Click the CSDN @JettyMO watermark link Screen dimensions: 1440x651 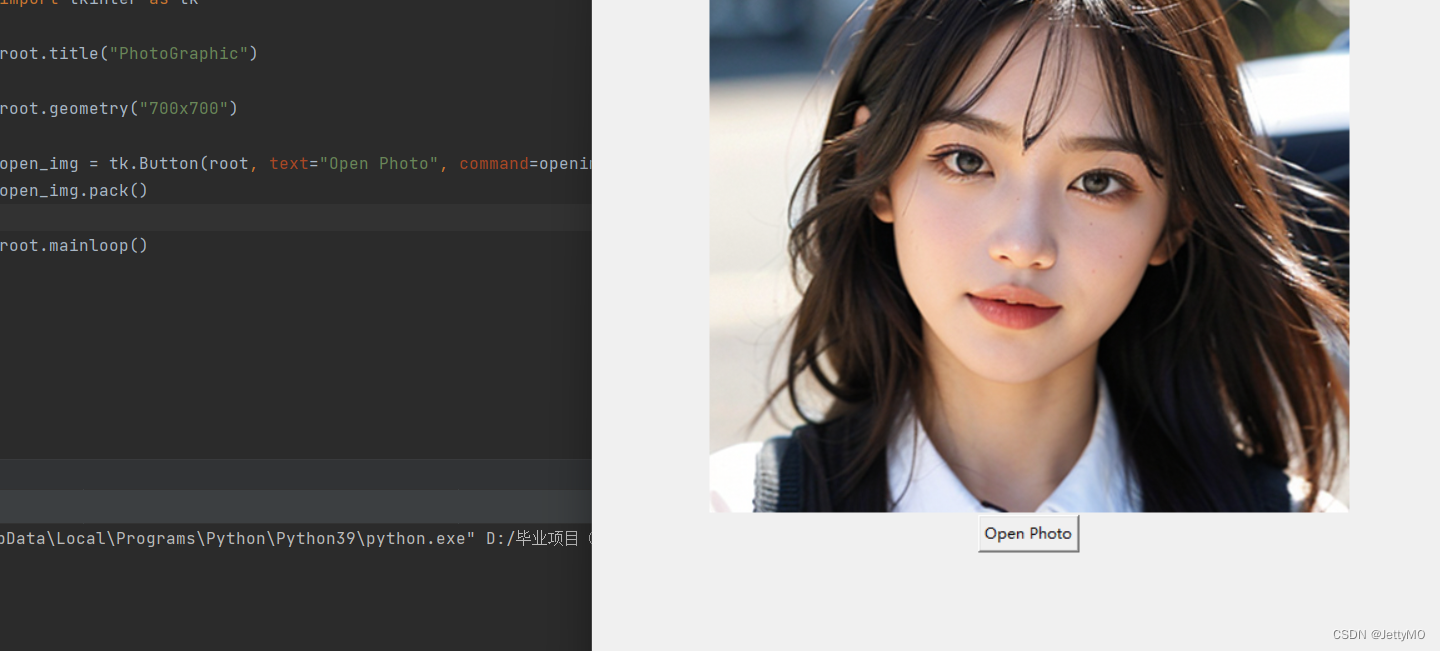click(x=1380, y=634)
